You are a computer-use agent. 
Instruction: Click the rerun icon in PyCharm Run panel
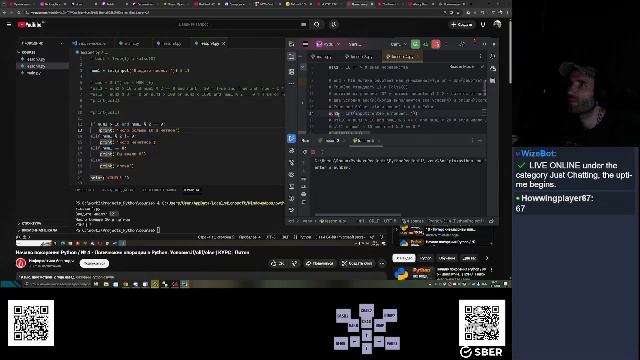click(x=305, y=152)
